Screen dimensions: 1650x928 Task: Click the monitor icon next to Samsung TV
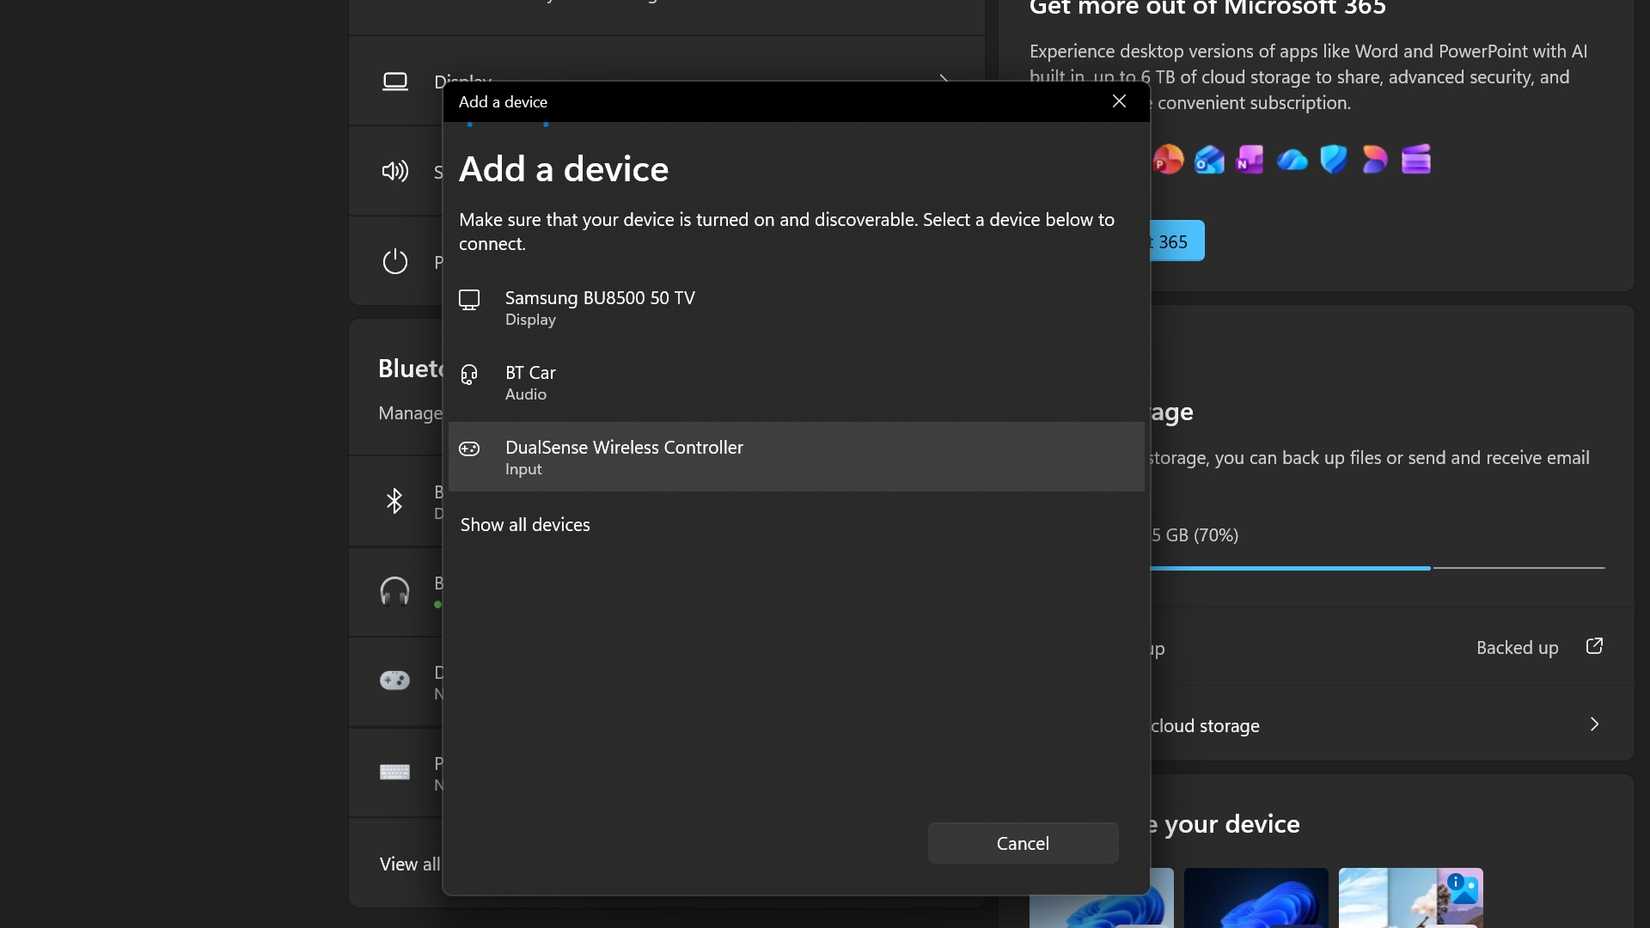tap(469, 299)
